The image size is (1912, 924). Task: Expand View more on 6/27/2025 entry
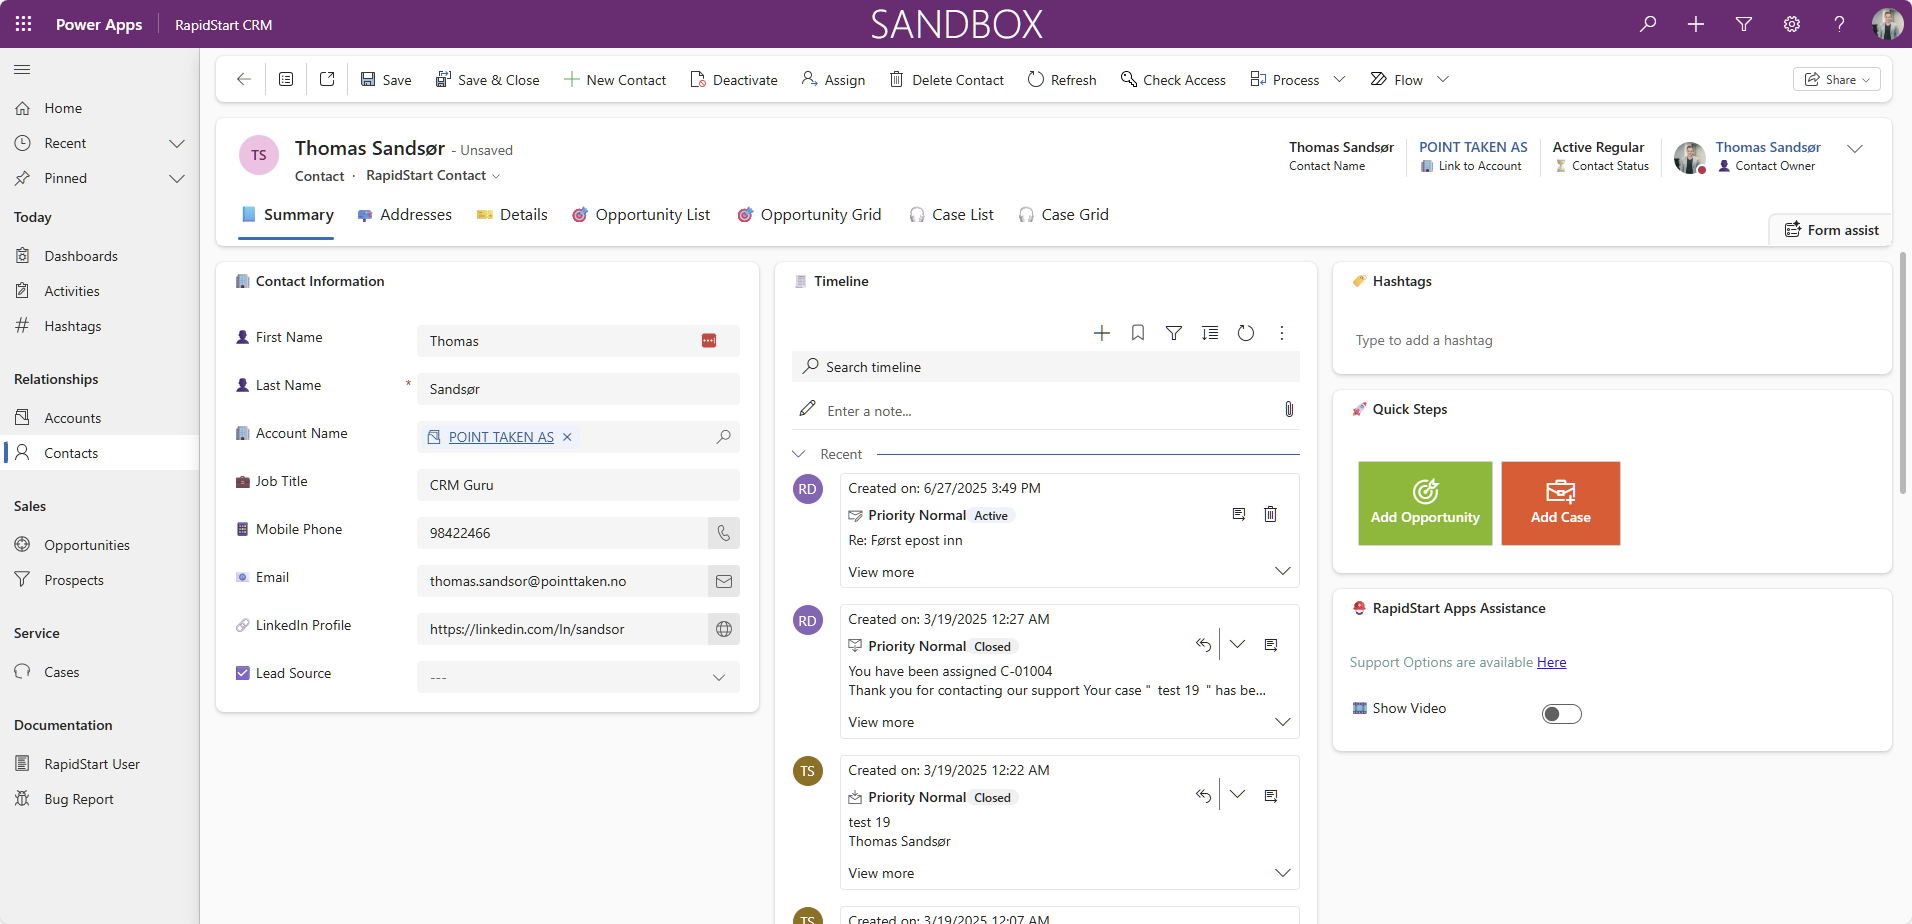tap(1283, 571)
